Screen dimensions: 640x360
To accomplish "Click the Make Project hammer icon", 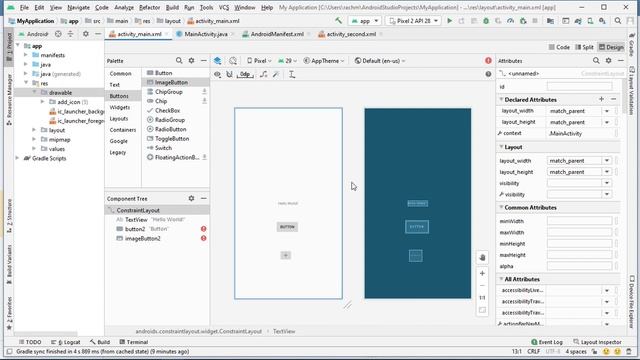I will 338,21.
